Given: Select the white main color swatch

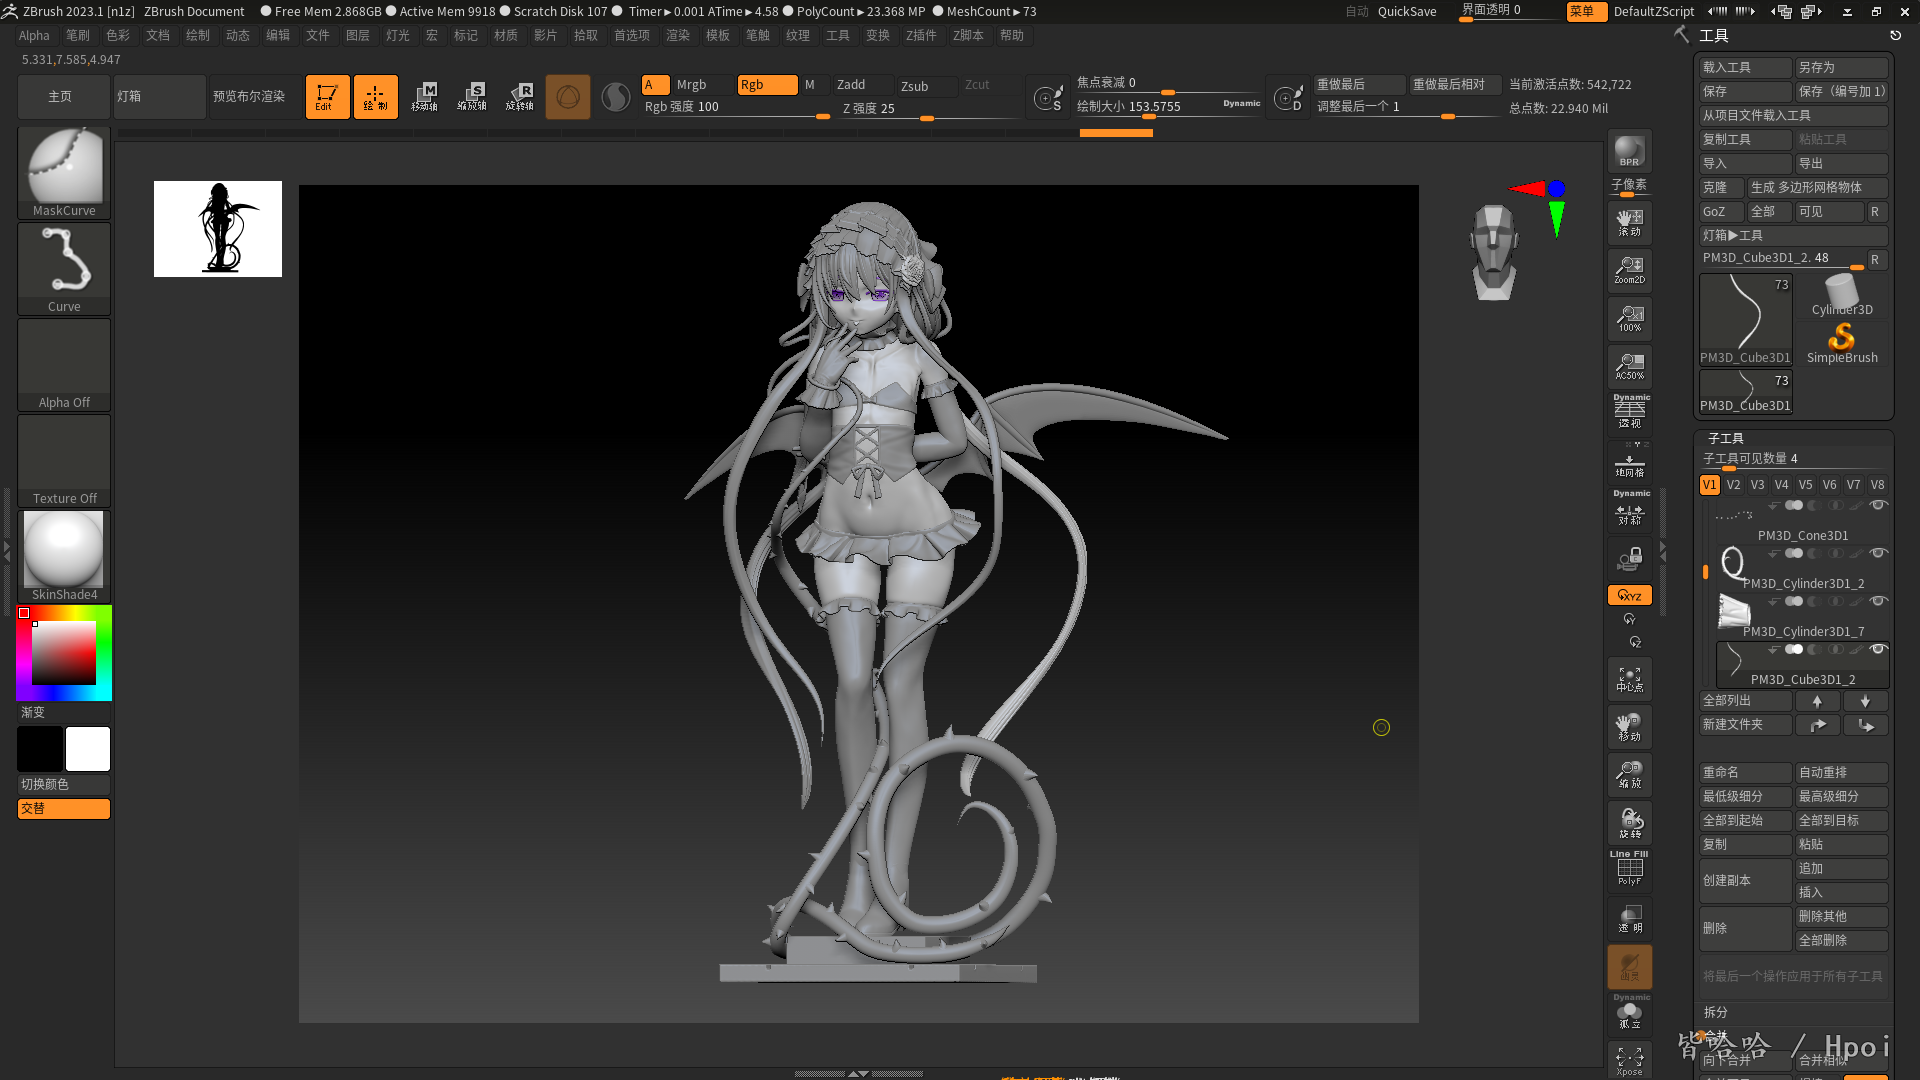Looking at the screenshot, I should (x=88, y=749).
